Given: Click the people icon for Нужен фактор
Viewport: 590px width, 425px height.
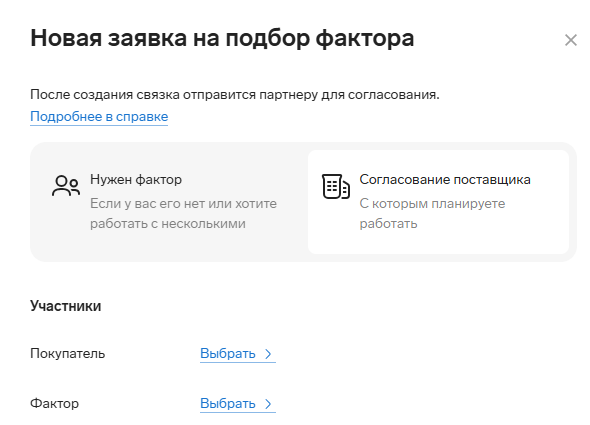Looking at the screenshot, I should click(x=66, y=186).
